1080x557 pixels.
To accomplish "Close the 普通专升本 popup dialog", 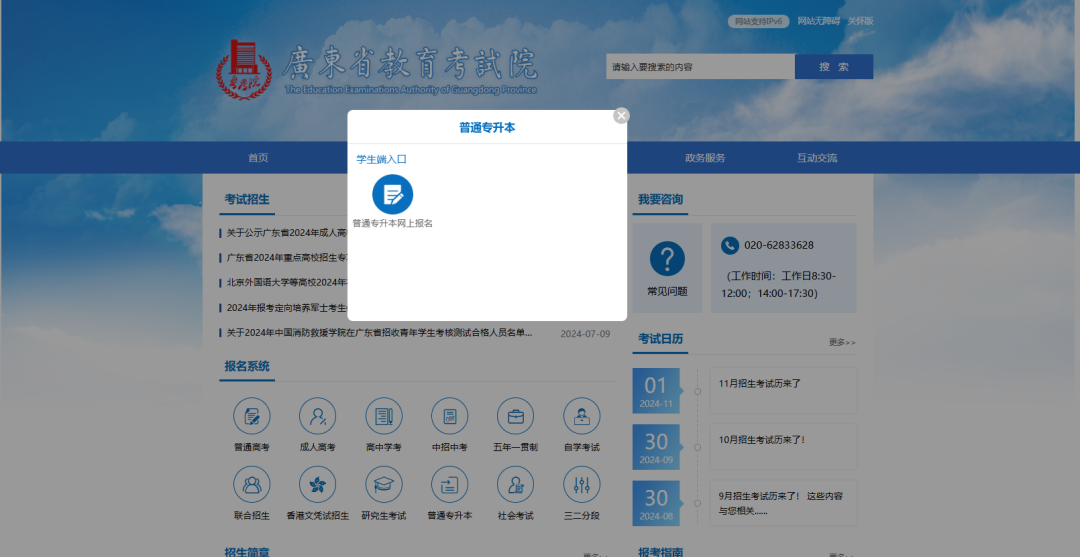I will pos(621,116).
